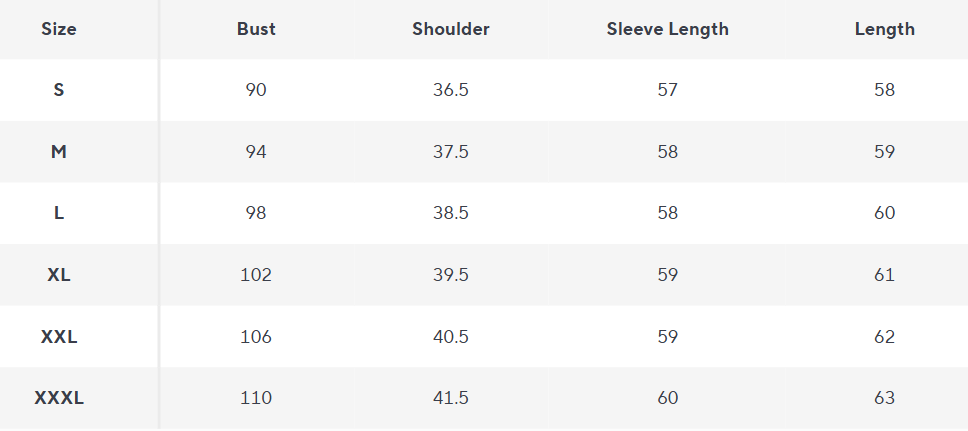Click the Sleeve Length column header
The image size is (968, 431).
668,29
